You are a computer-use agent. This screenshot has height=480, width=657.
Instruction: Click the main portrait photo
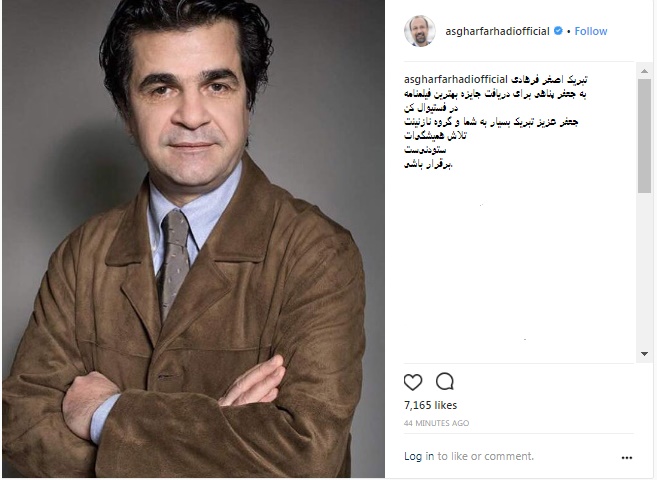[x=193, y=239]
